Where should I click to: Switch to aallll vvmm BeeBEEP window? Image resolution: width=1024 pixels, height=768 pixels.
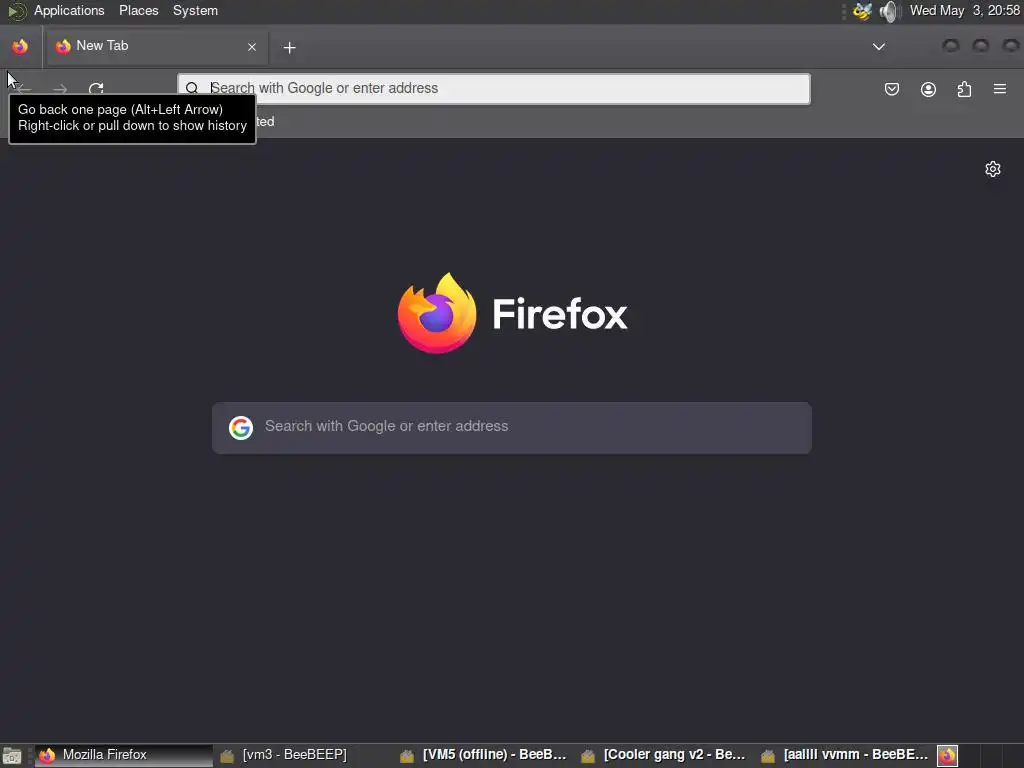click(846, 755)
